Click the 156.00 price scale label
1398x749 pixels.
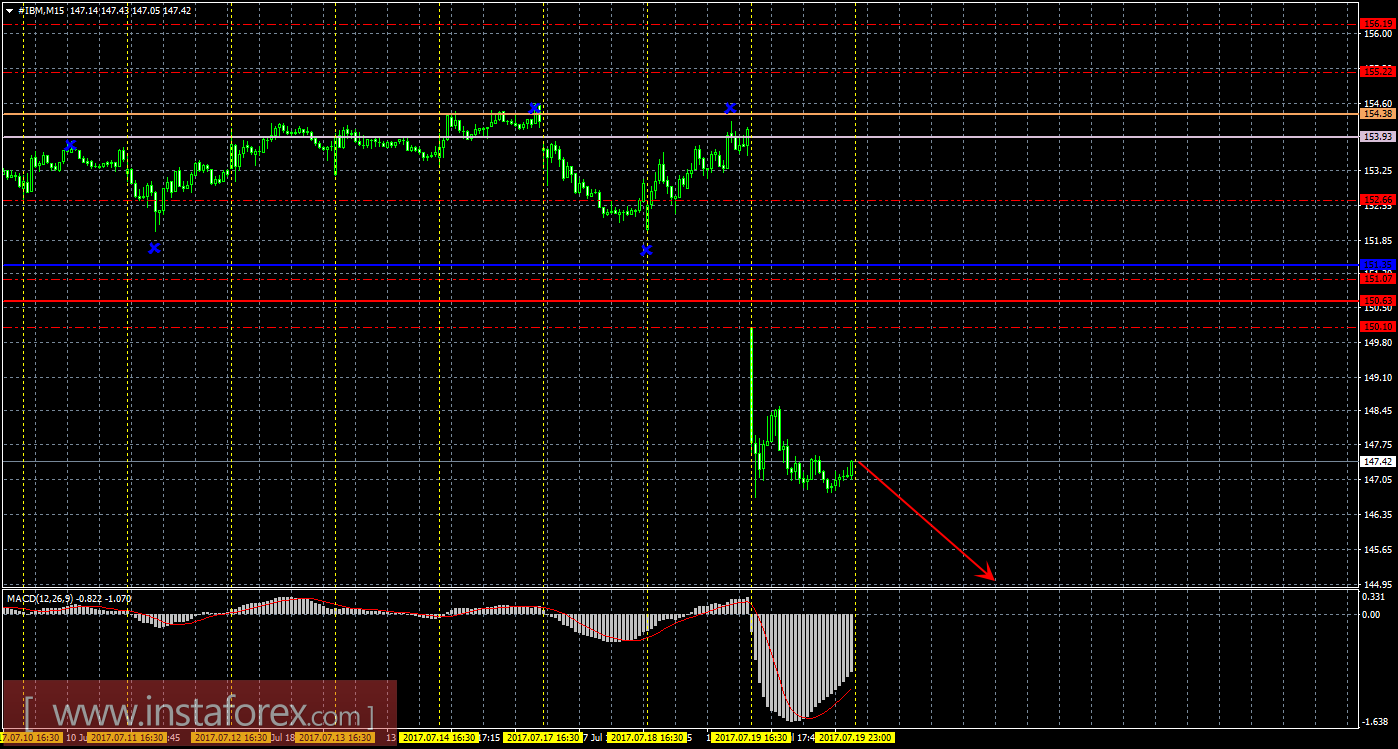click(x=1378, y=33)
